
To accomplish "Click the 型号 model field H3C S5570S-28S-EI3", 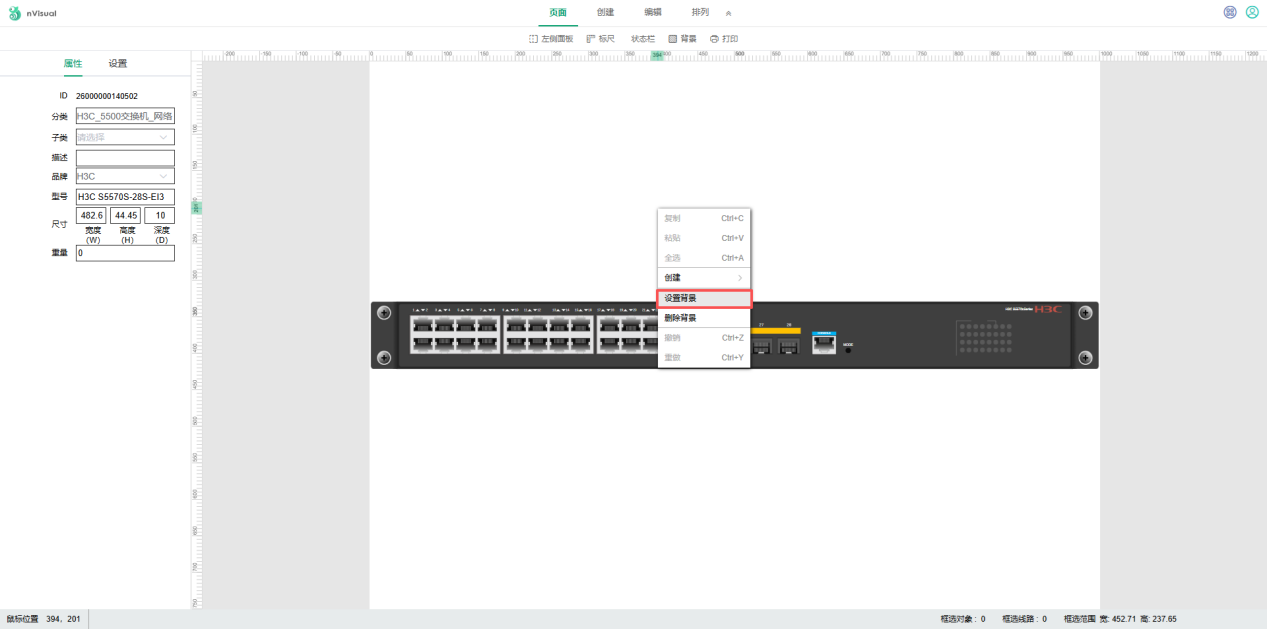I will click(125, 196).
